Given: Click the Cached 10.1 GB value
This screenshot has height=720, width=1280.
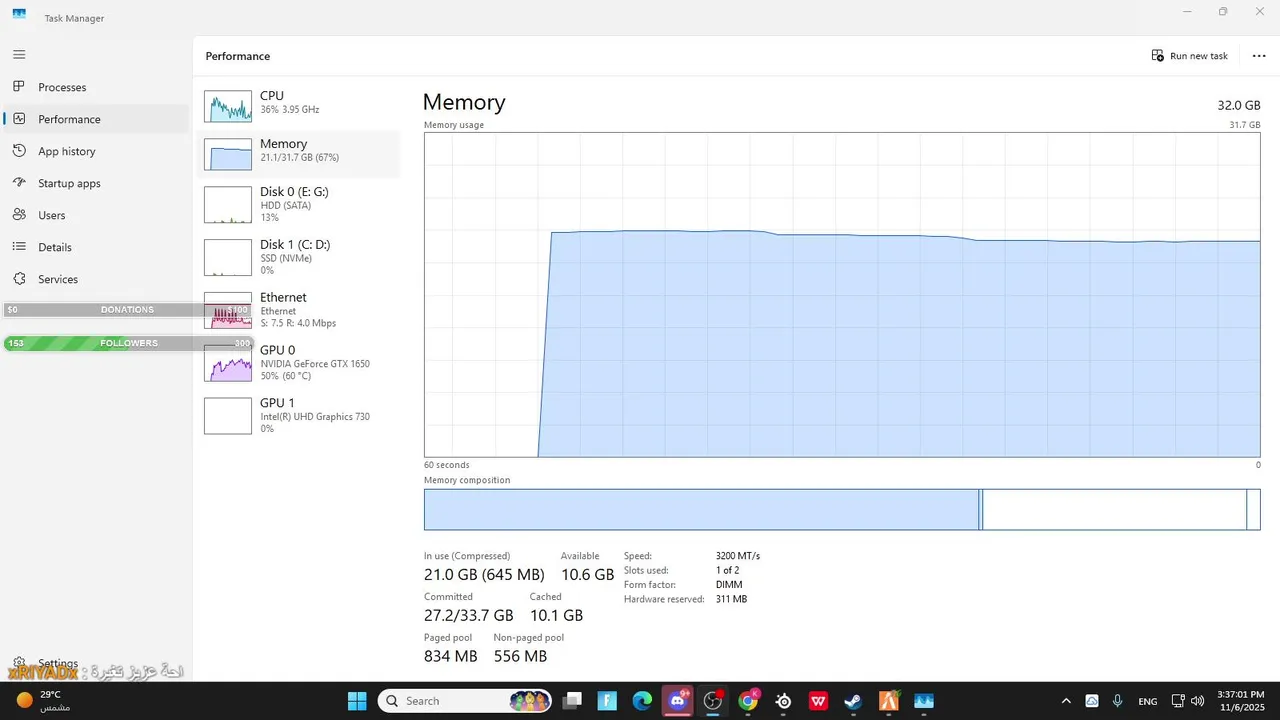Looking at the screenshot, I should tap(556, 616).
